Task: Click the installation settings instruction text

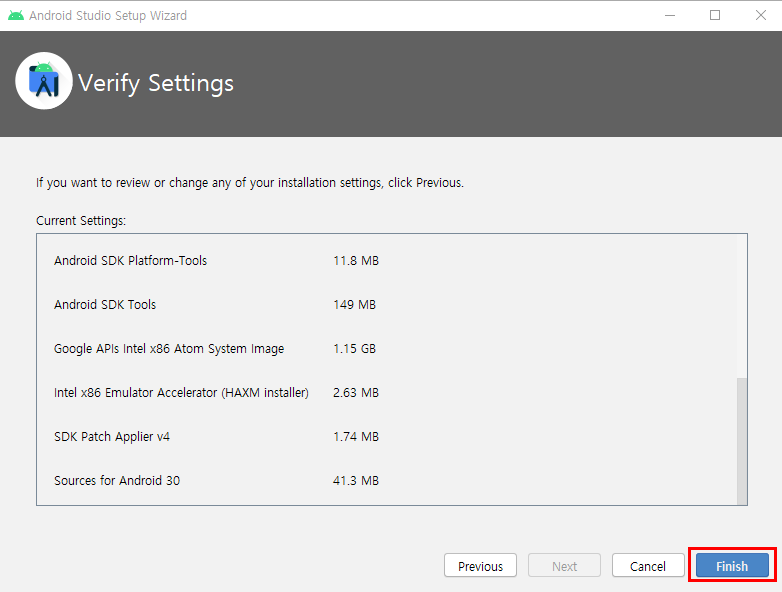Action: point(250,183)
